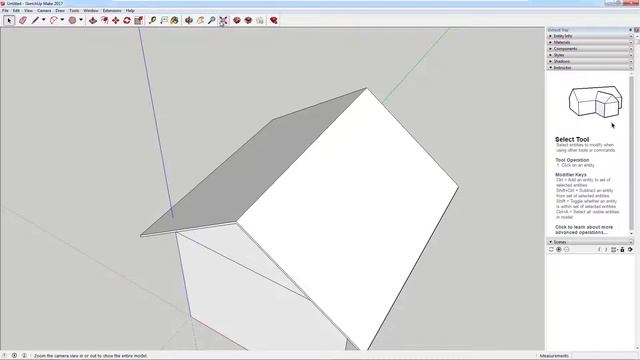This screenshot has height=360, width=640.
Task: Click the Instructor panel vertical scrollbar
Action: pyautogui.click(x=632, y=153)
